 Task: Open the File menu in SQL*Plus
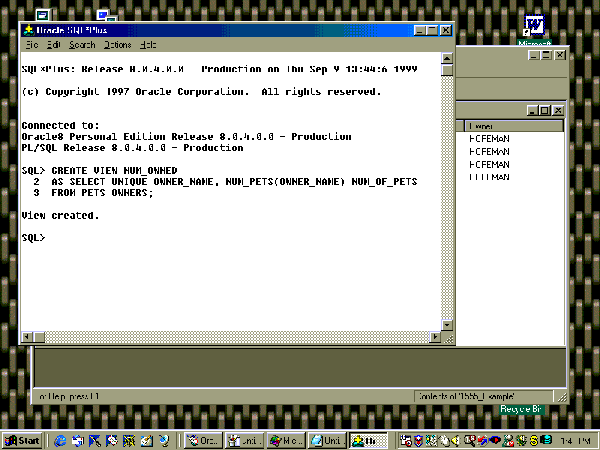[32, 45]
